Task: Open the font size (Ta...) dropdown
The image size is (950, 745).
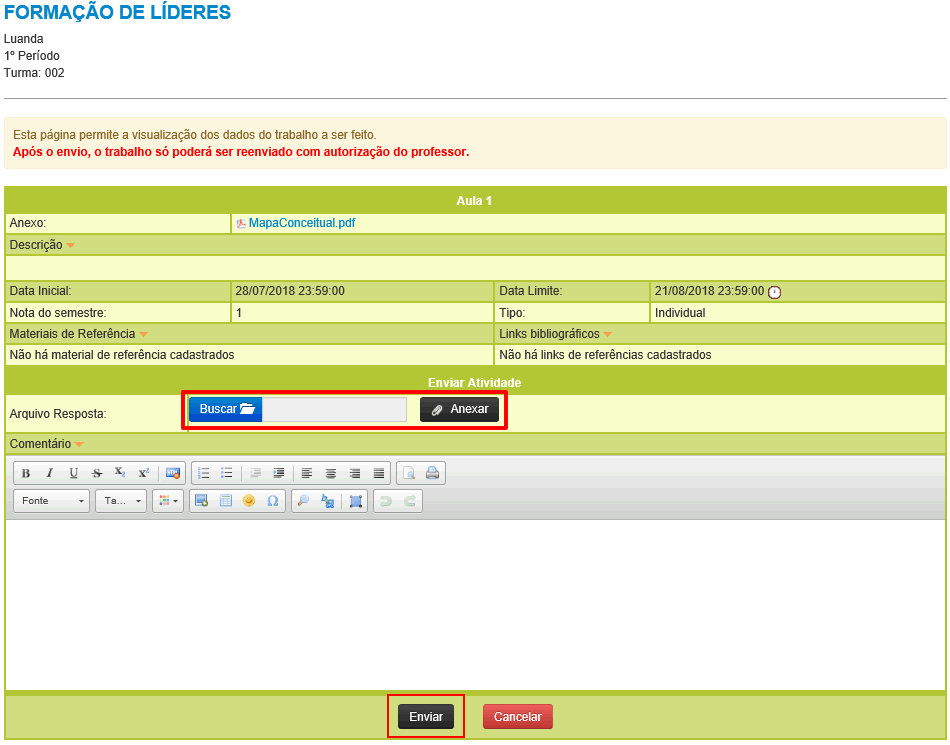Action: [121, 501]
